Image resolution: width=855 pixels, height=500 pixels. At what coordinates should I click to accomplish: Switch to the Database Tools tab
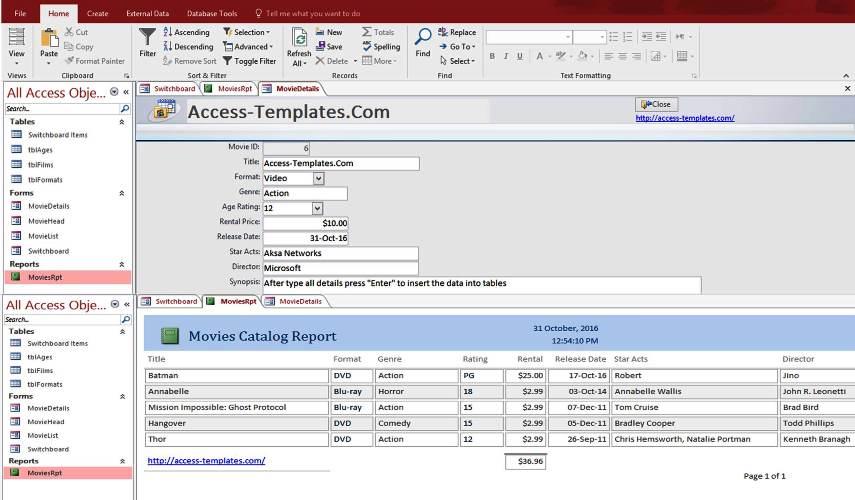click(x=212, y=13)
